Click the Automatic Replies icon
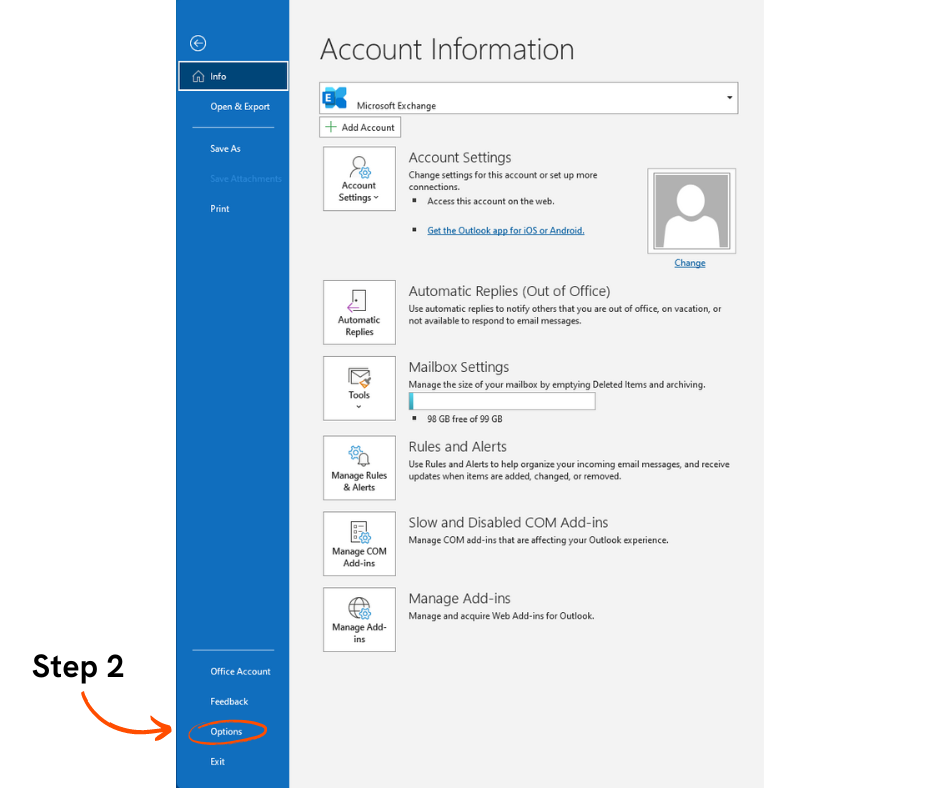This screenshot has width=940, height=788. click(359, 312)
